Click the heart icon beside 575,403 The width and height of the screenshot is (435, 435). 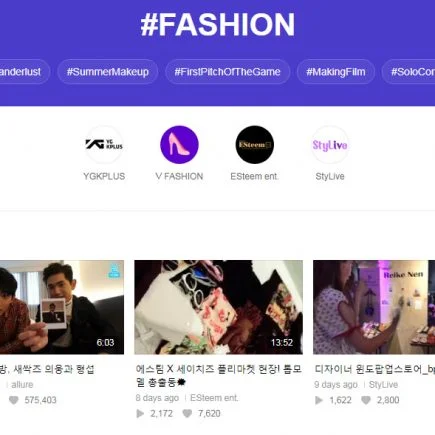tap(14, 400)
